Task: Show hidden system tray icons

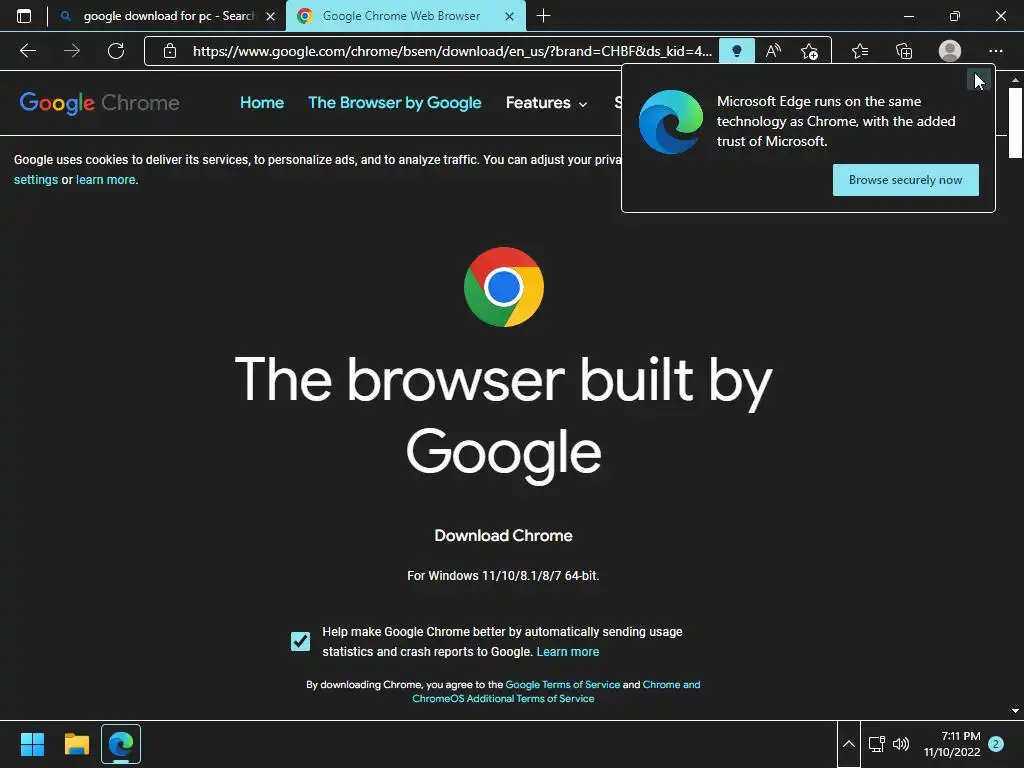Action: click(848, 744)
